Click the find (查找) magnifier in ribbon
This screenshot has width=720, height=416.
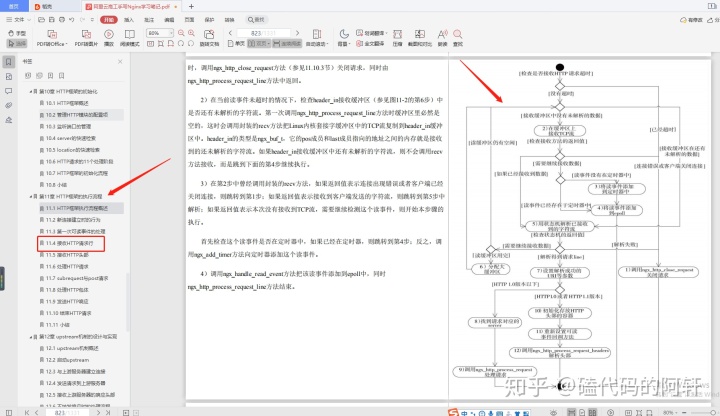[458, 38]
